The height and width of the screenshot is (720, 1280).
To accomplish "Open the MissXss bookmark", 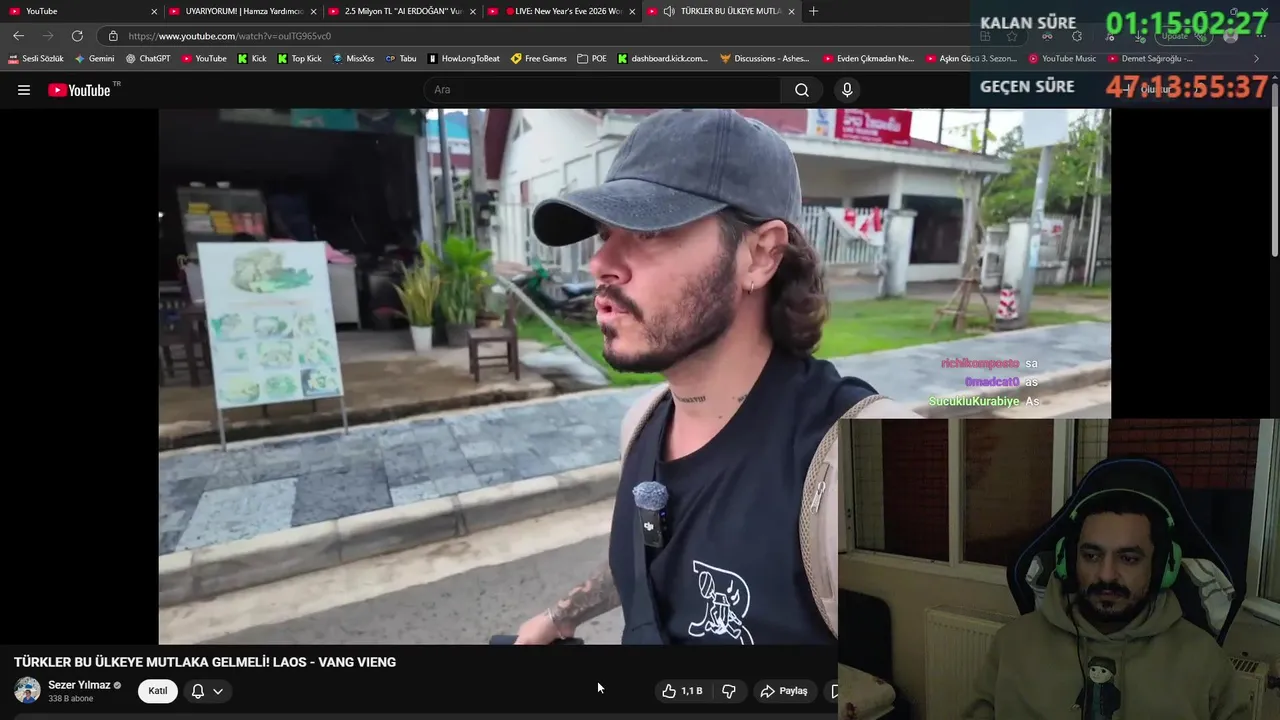I will [x=353, y=59].
